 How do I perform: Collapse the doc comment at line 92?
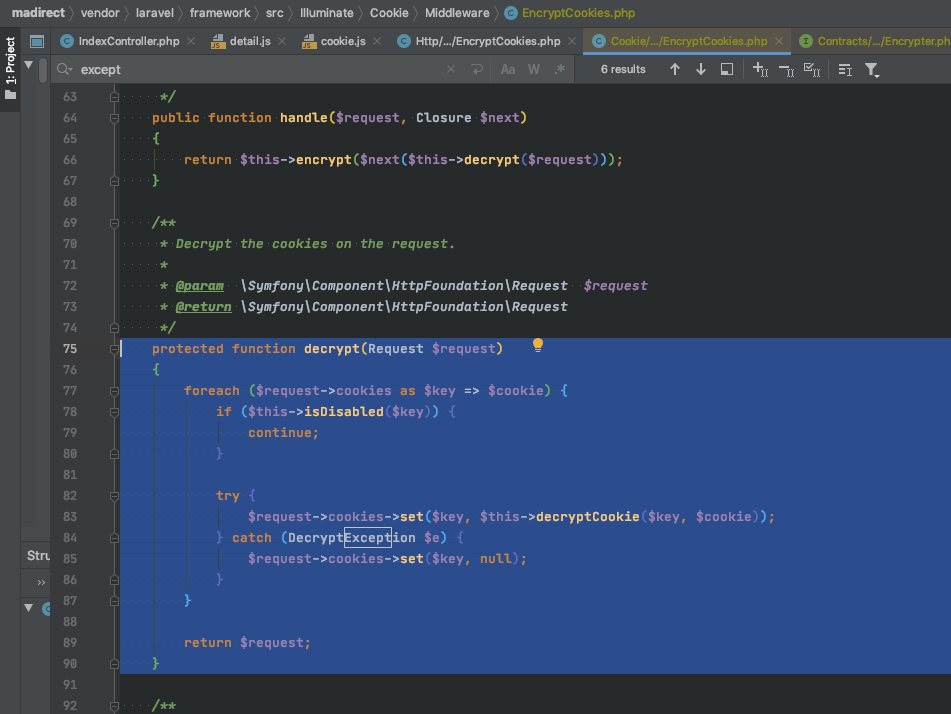tap(114, 706)
